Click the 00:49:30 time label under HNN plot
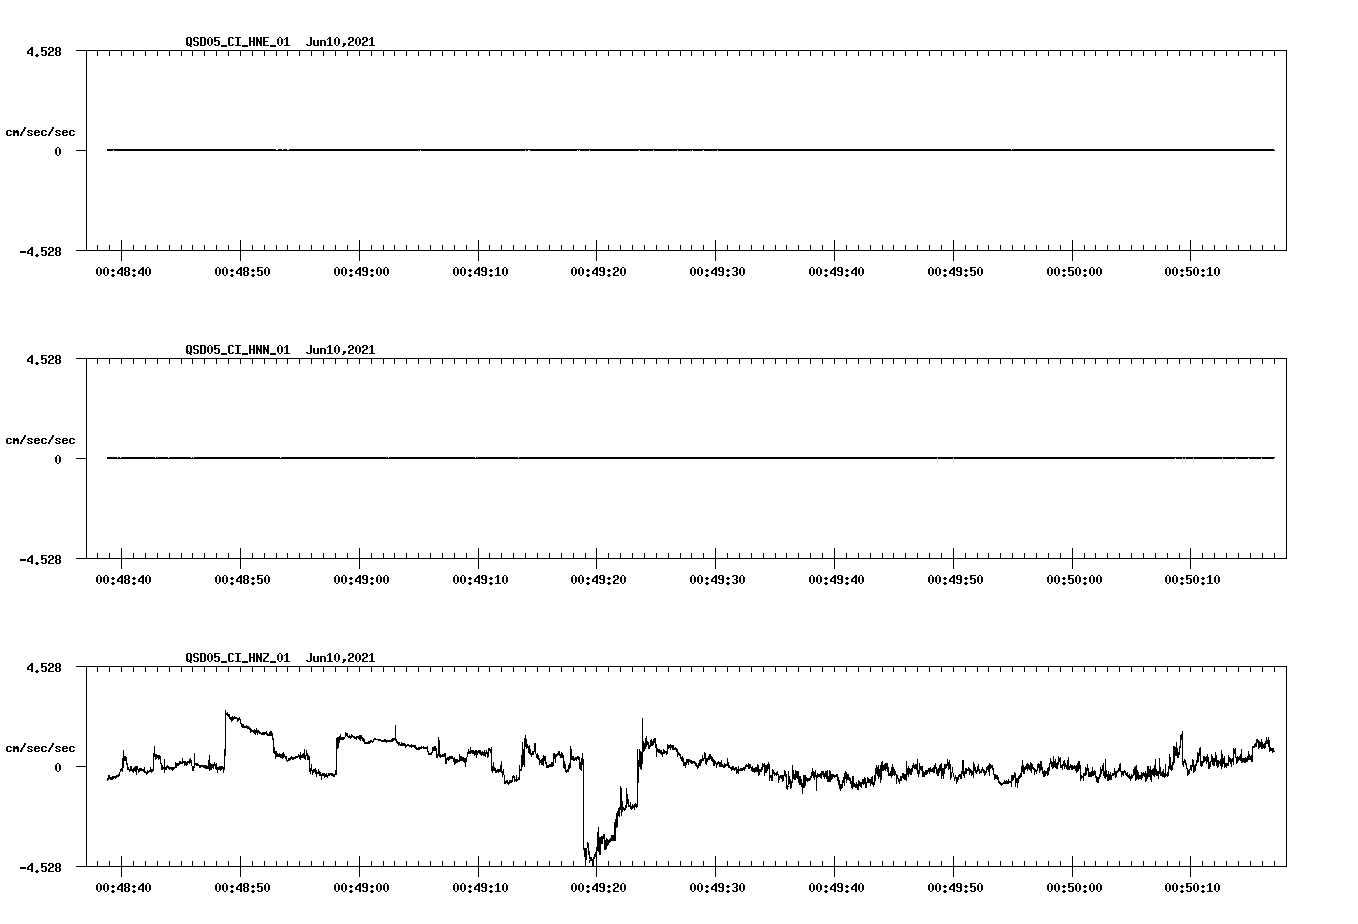 point(717,579)
